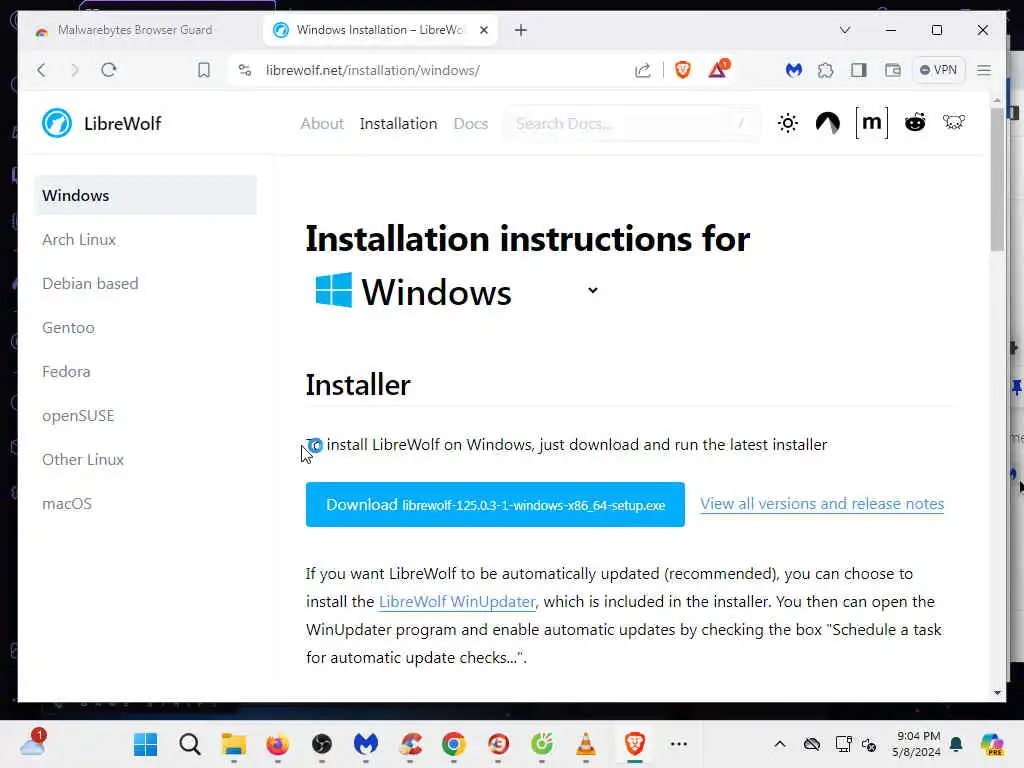Click the VPN button in toolbar

pyautogui.click(x=938, y=70)
